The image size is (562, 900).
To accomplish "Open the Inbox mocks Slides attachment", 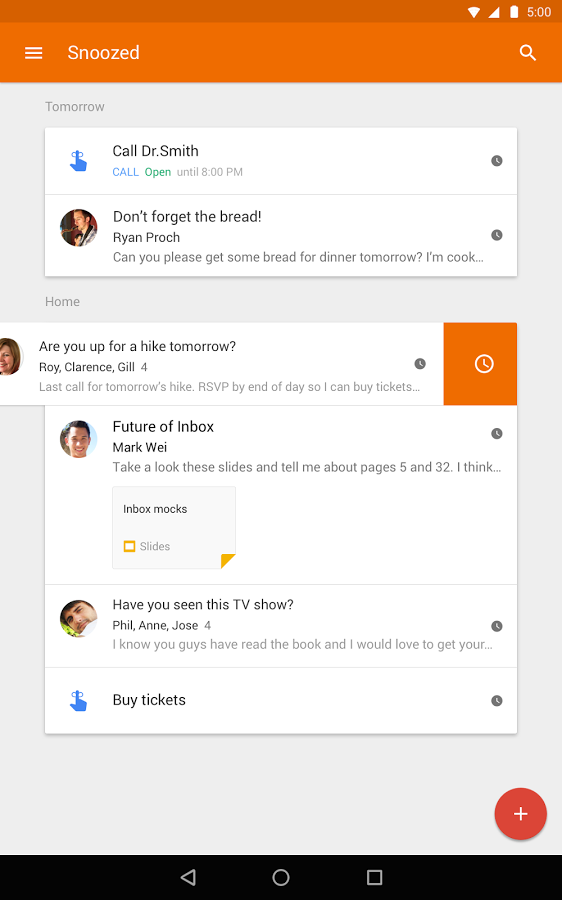I will 174,527.
